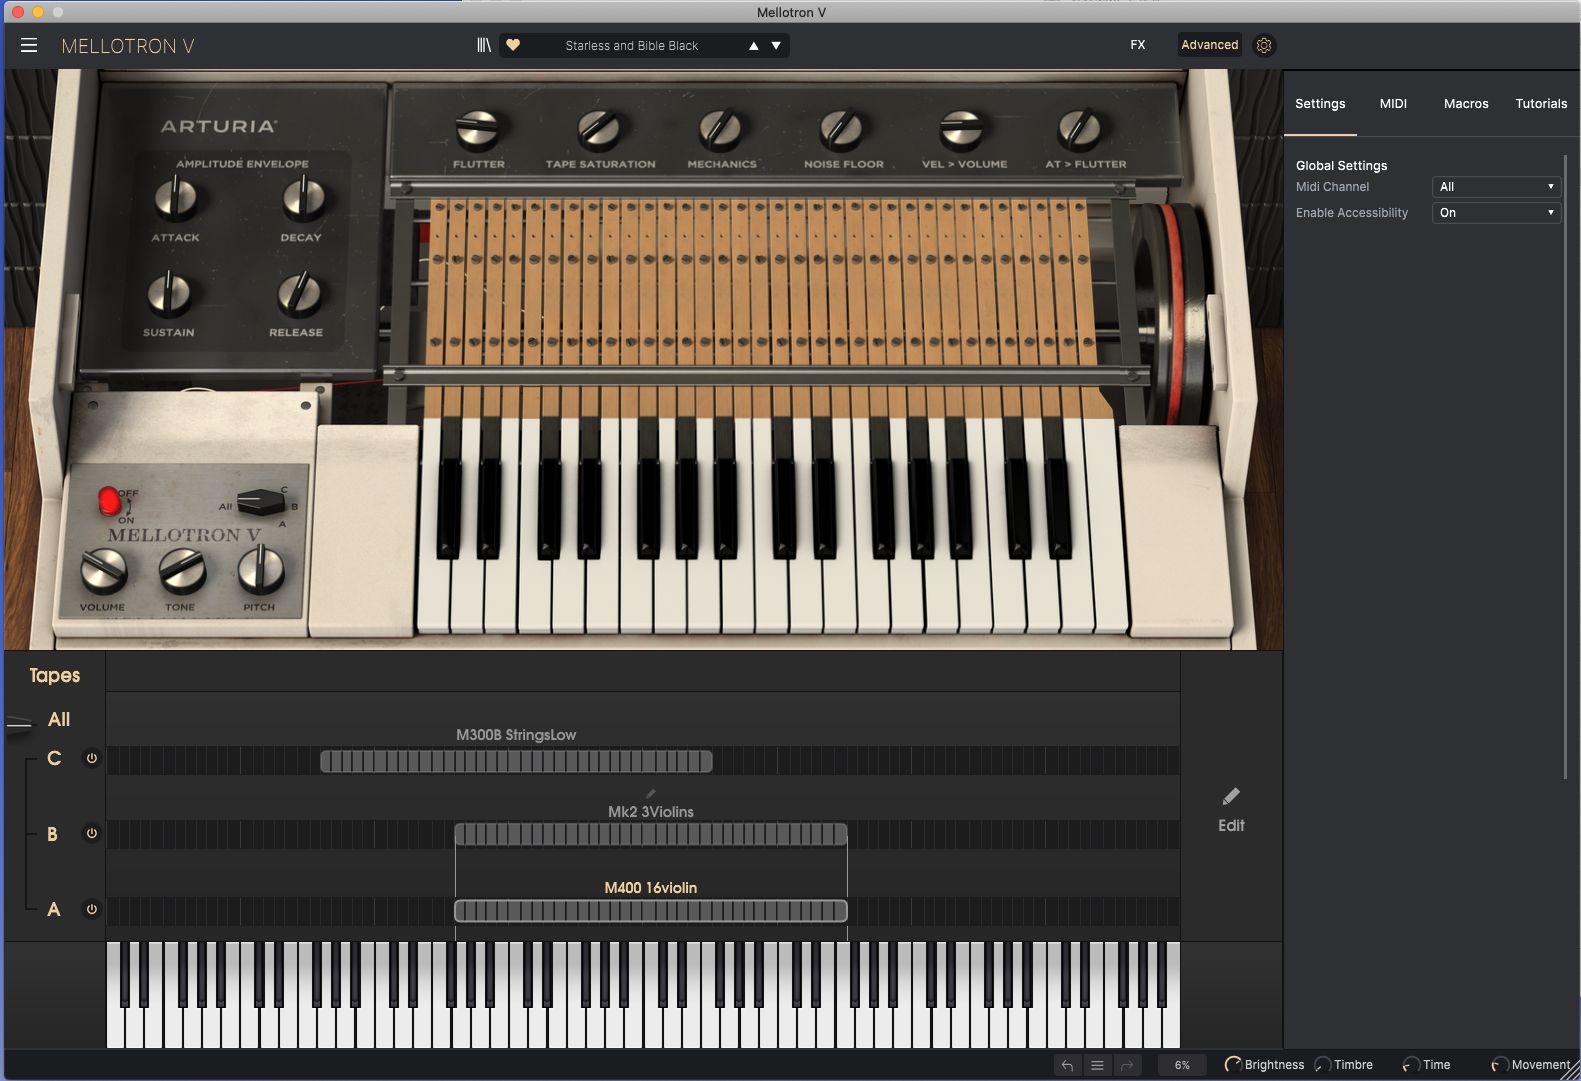Click the Time macro knob
Screen dimensions: 1581x1081
click(x=1411, y=1065)
